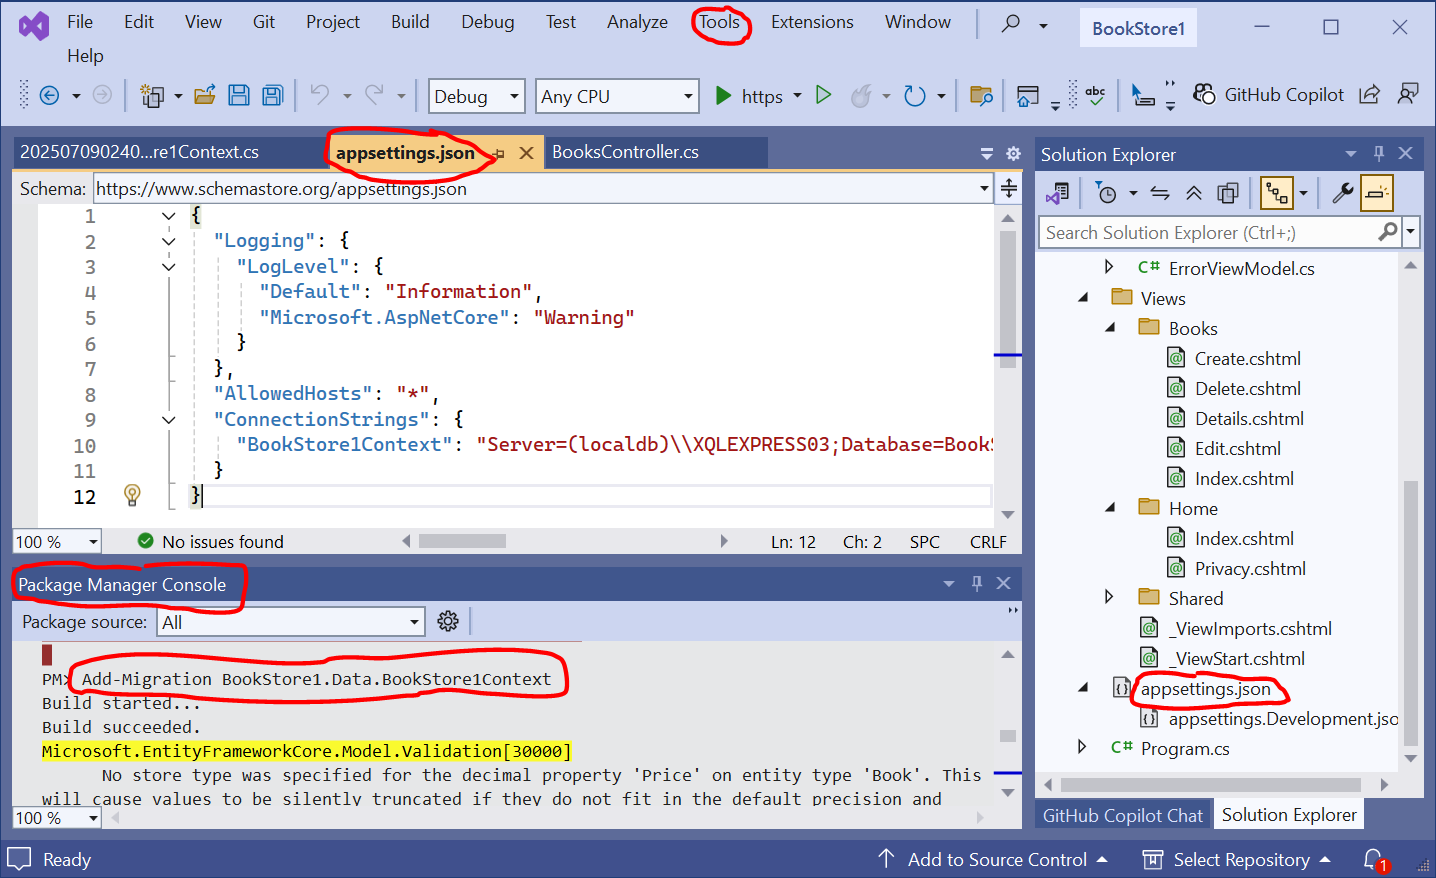This screenshot has height=878, width=1436.
Task: Toggle Sync with Active Document in Solution Explorer
Action: click(x=1160, y=193)
